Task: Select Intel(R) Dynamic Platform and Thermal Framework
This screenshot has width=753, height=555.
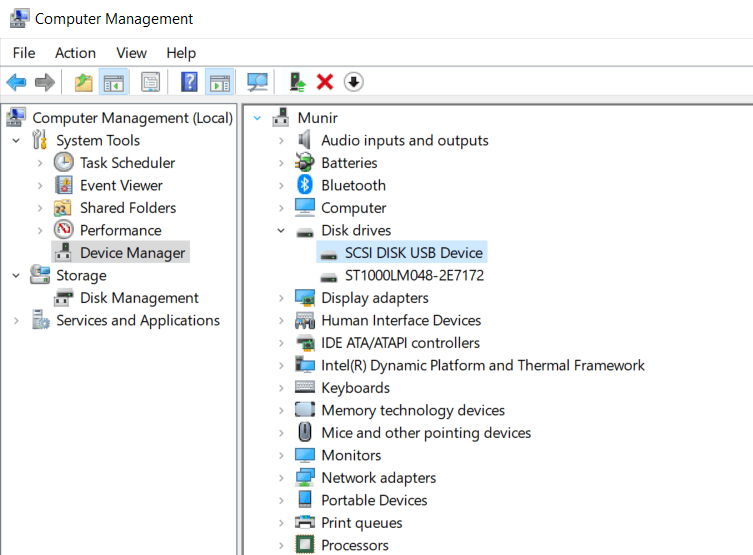Action: click(483, 365)
